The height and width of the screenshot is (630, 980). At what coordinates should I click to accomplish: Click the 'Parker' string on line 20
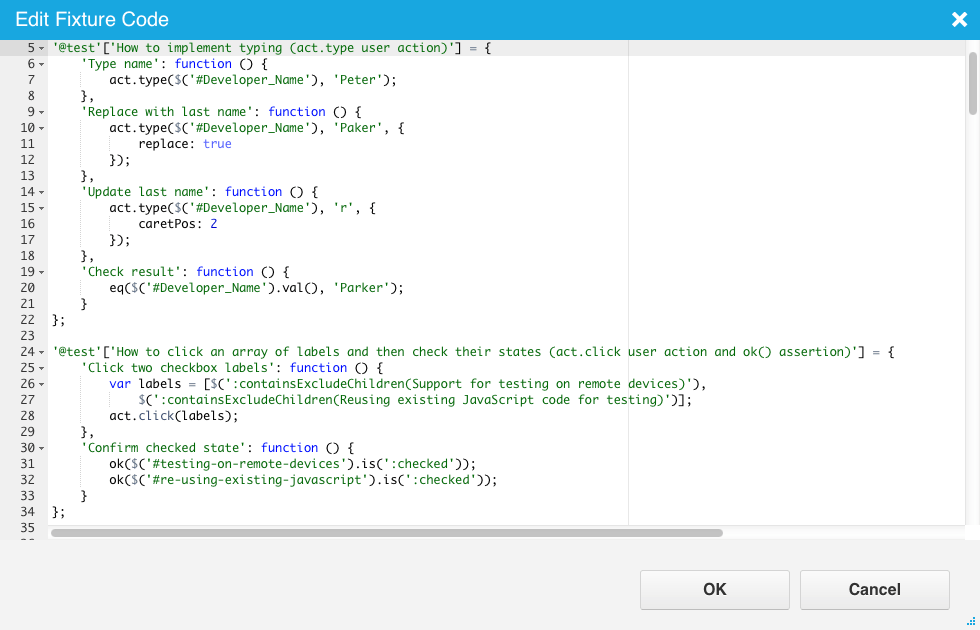point(361,288)
